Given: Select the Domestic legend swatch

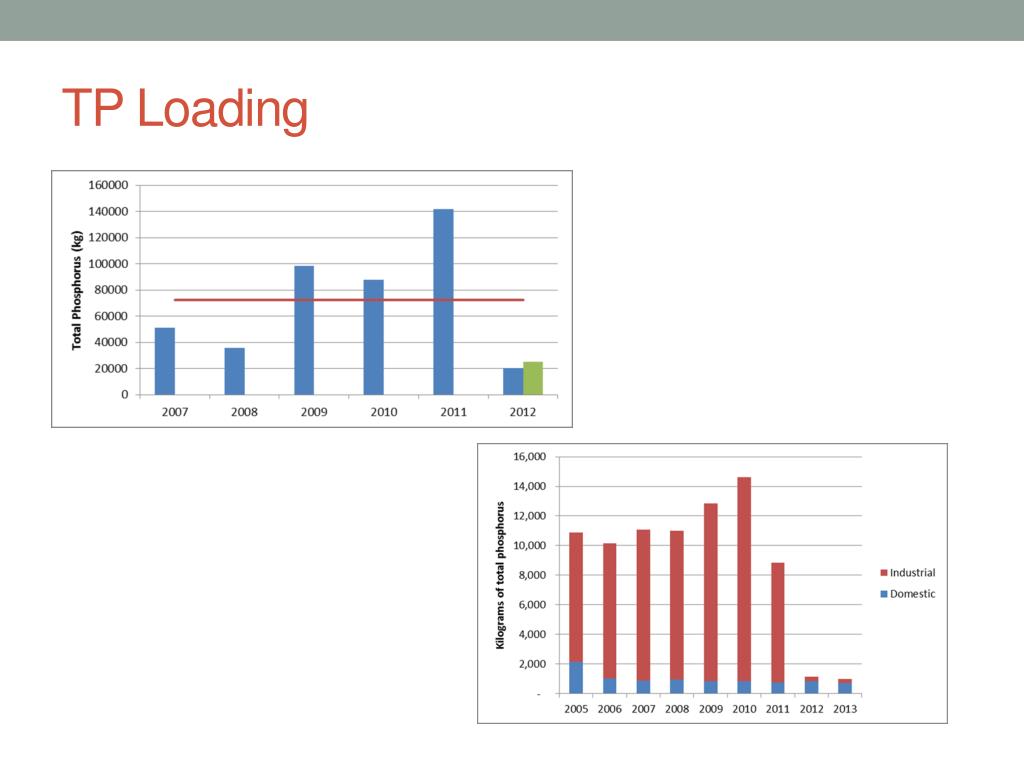Looking at the screenshot, I should pyautogui.click(x=884, y=594).
